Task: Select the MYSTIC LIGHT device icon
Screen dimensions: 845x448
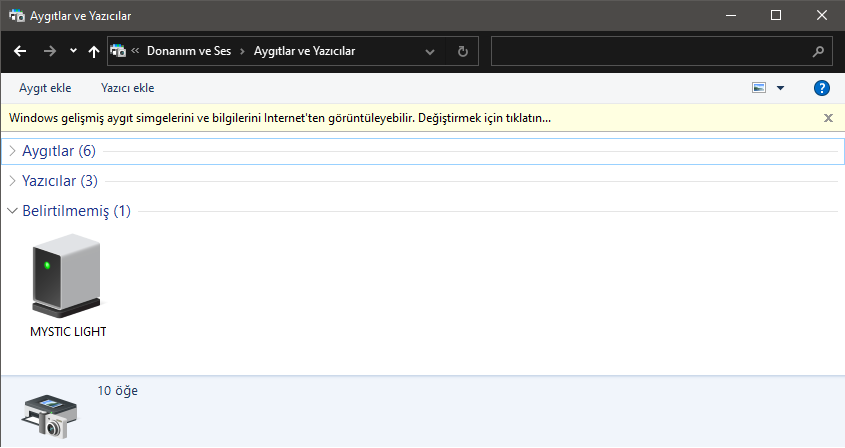Action: coord(66,275)
